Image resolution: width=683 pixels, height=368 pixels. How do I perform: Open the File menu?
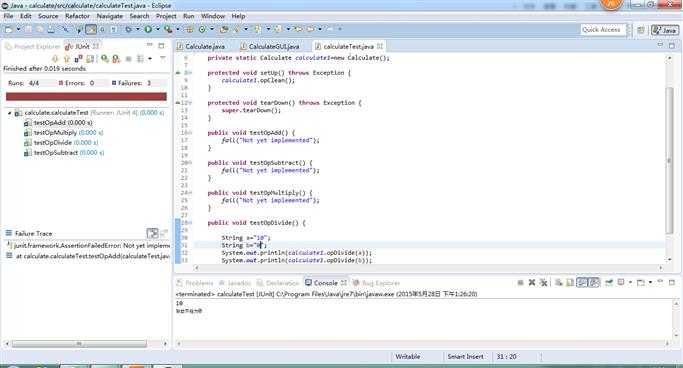coord(8,16)
